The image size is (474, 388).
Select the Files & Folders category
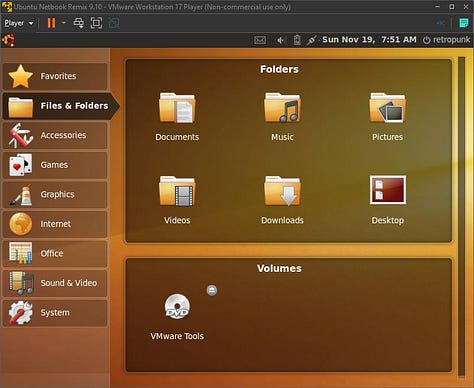[x=61, y=106]
